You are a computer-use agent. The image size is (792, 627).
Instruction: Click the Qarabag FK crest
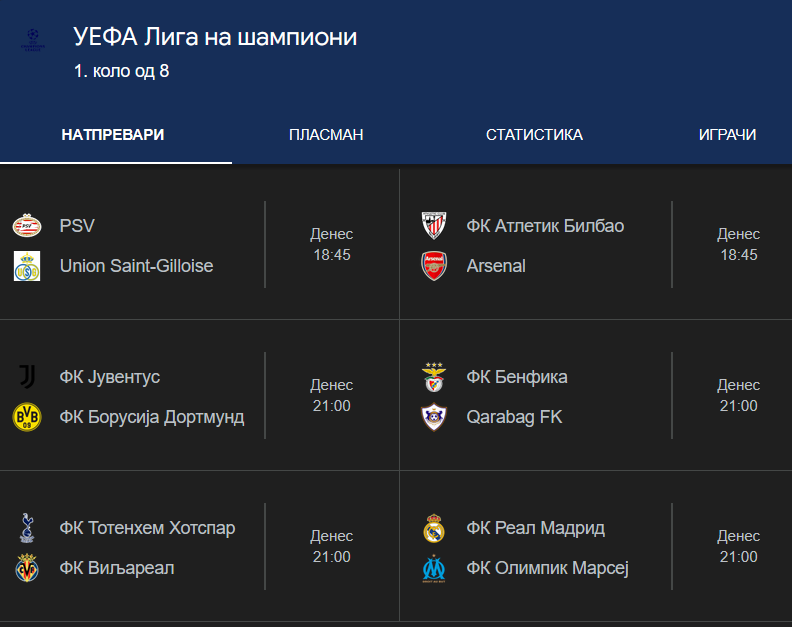coord(434,417)
